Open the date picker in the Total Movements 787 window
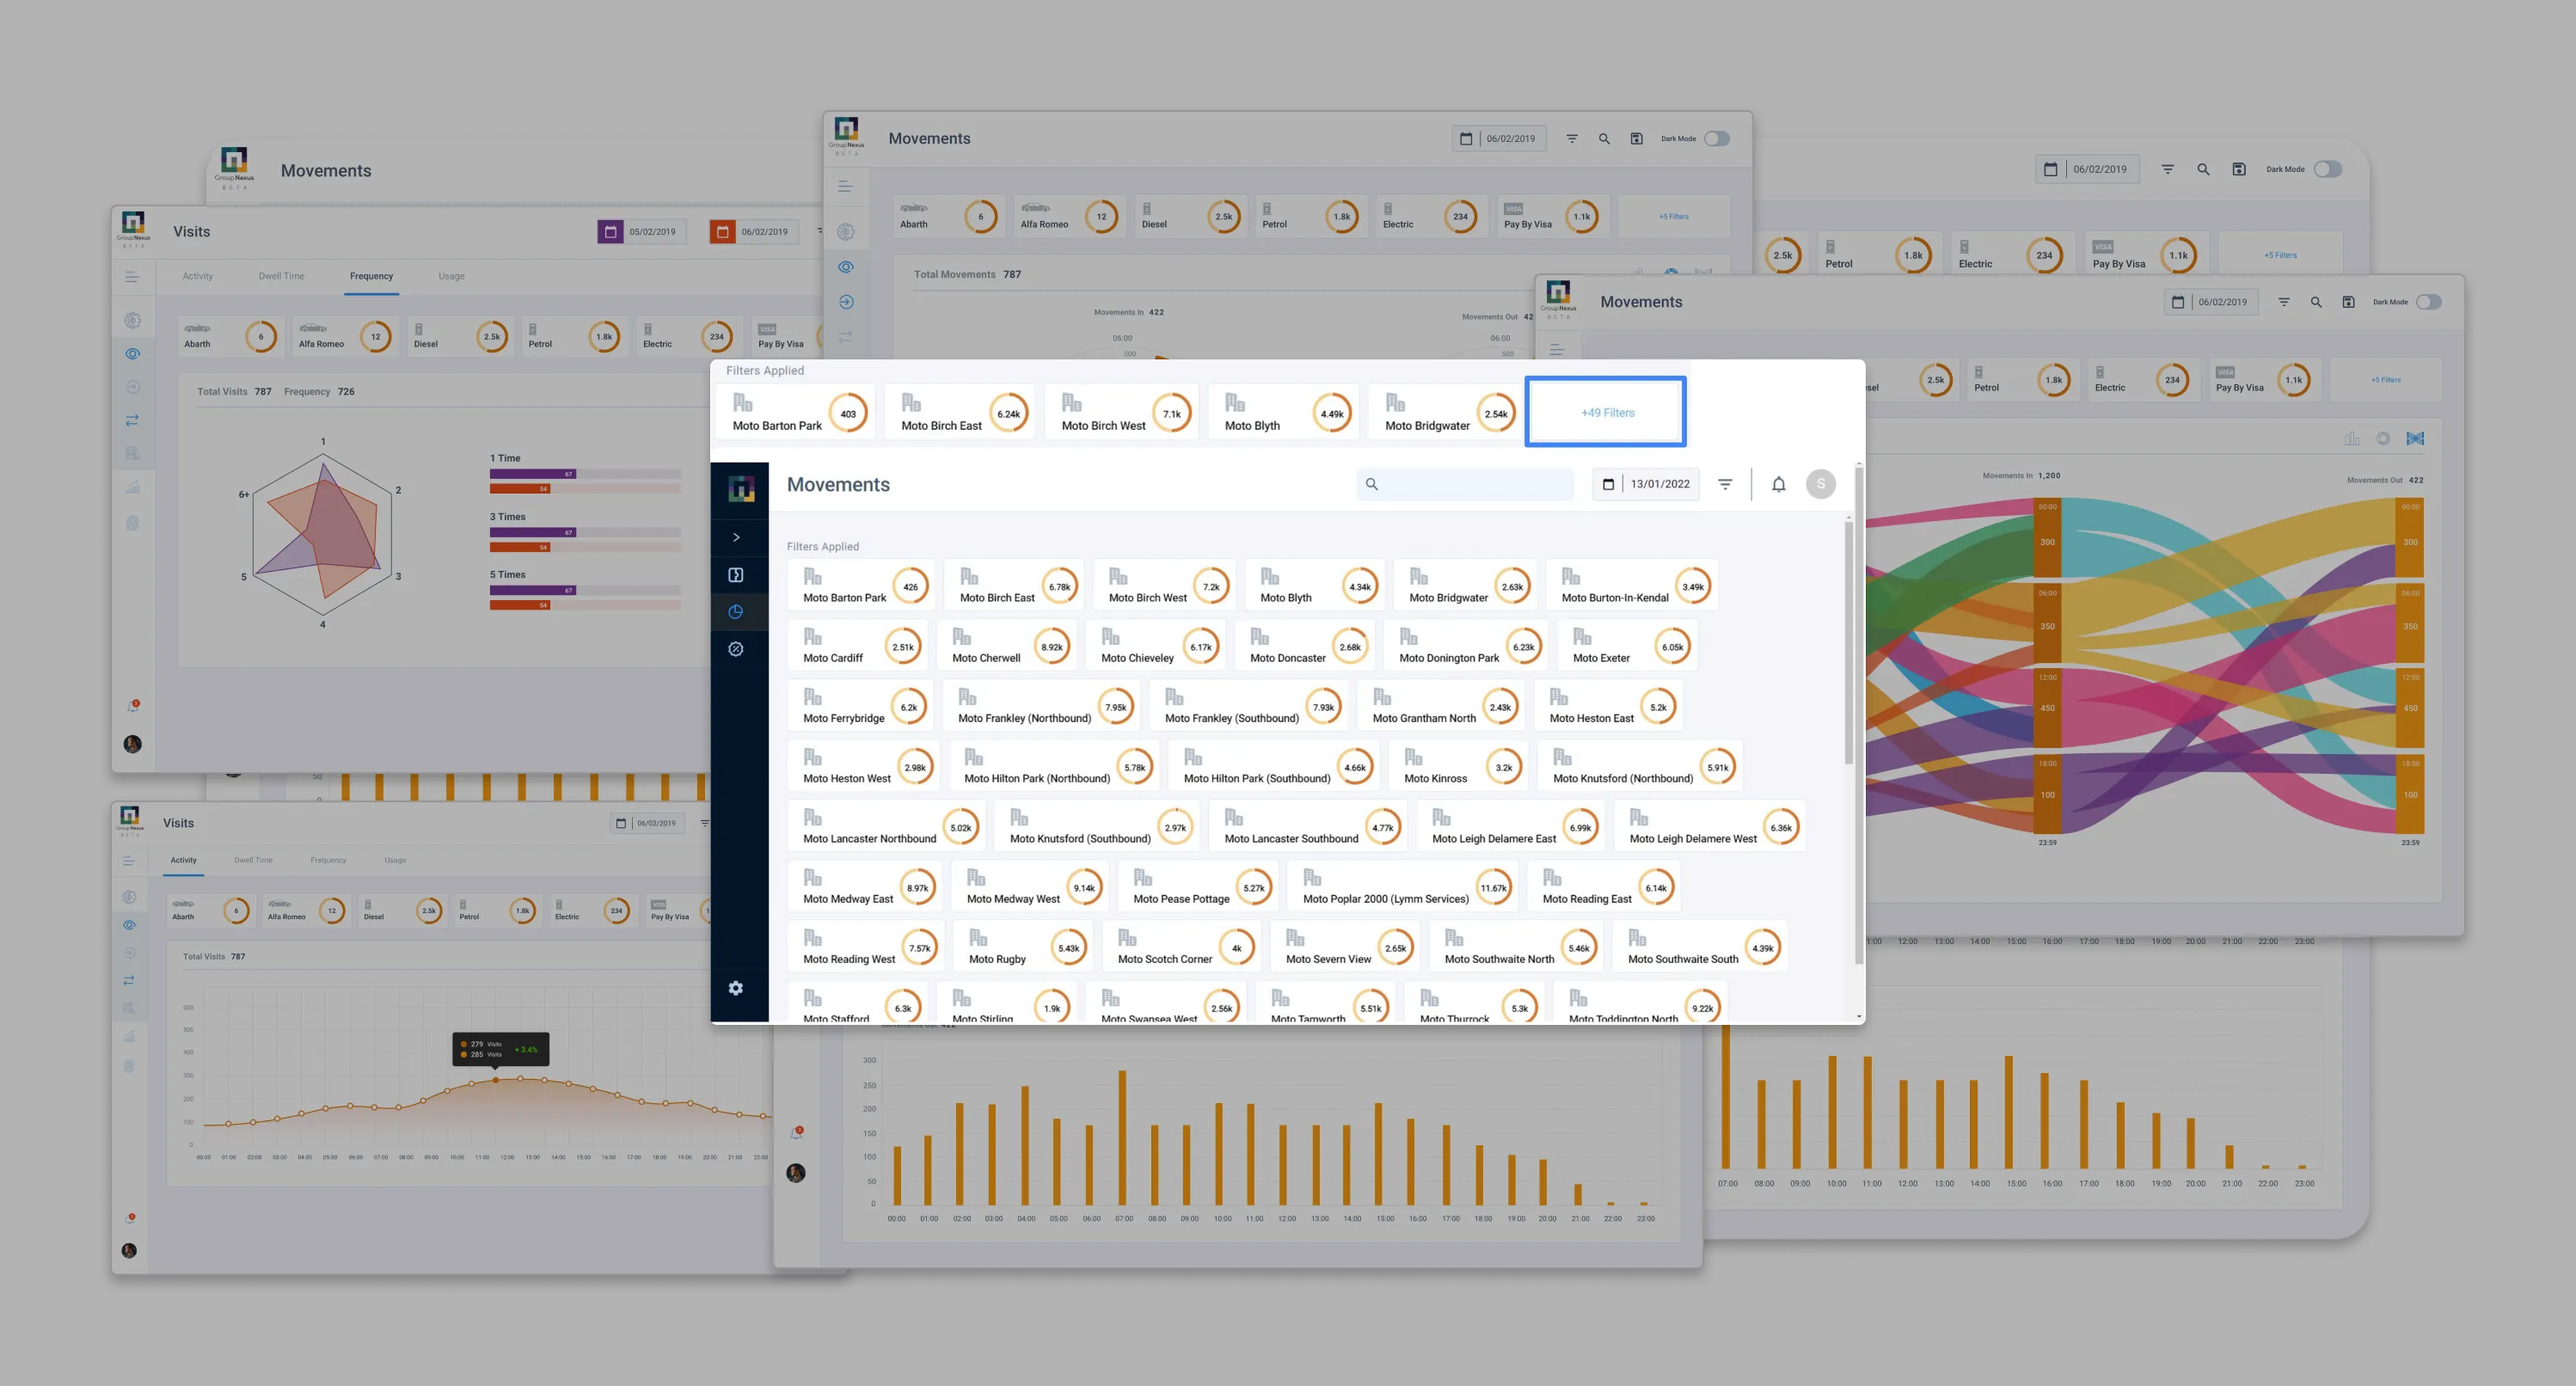This screenshot has width=2576, height=1386. pyautogui.click(x=1499, y=139)
